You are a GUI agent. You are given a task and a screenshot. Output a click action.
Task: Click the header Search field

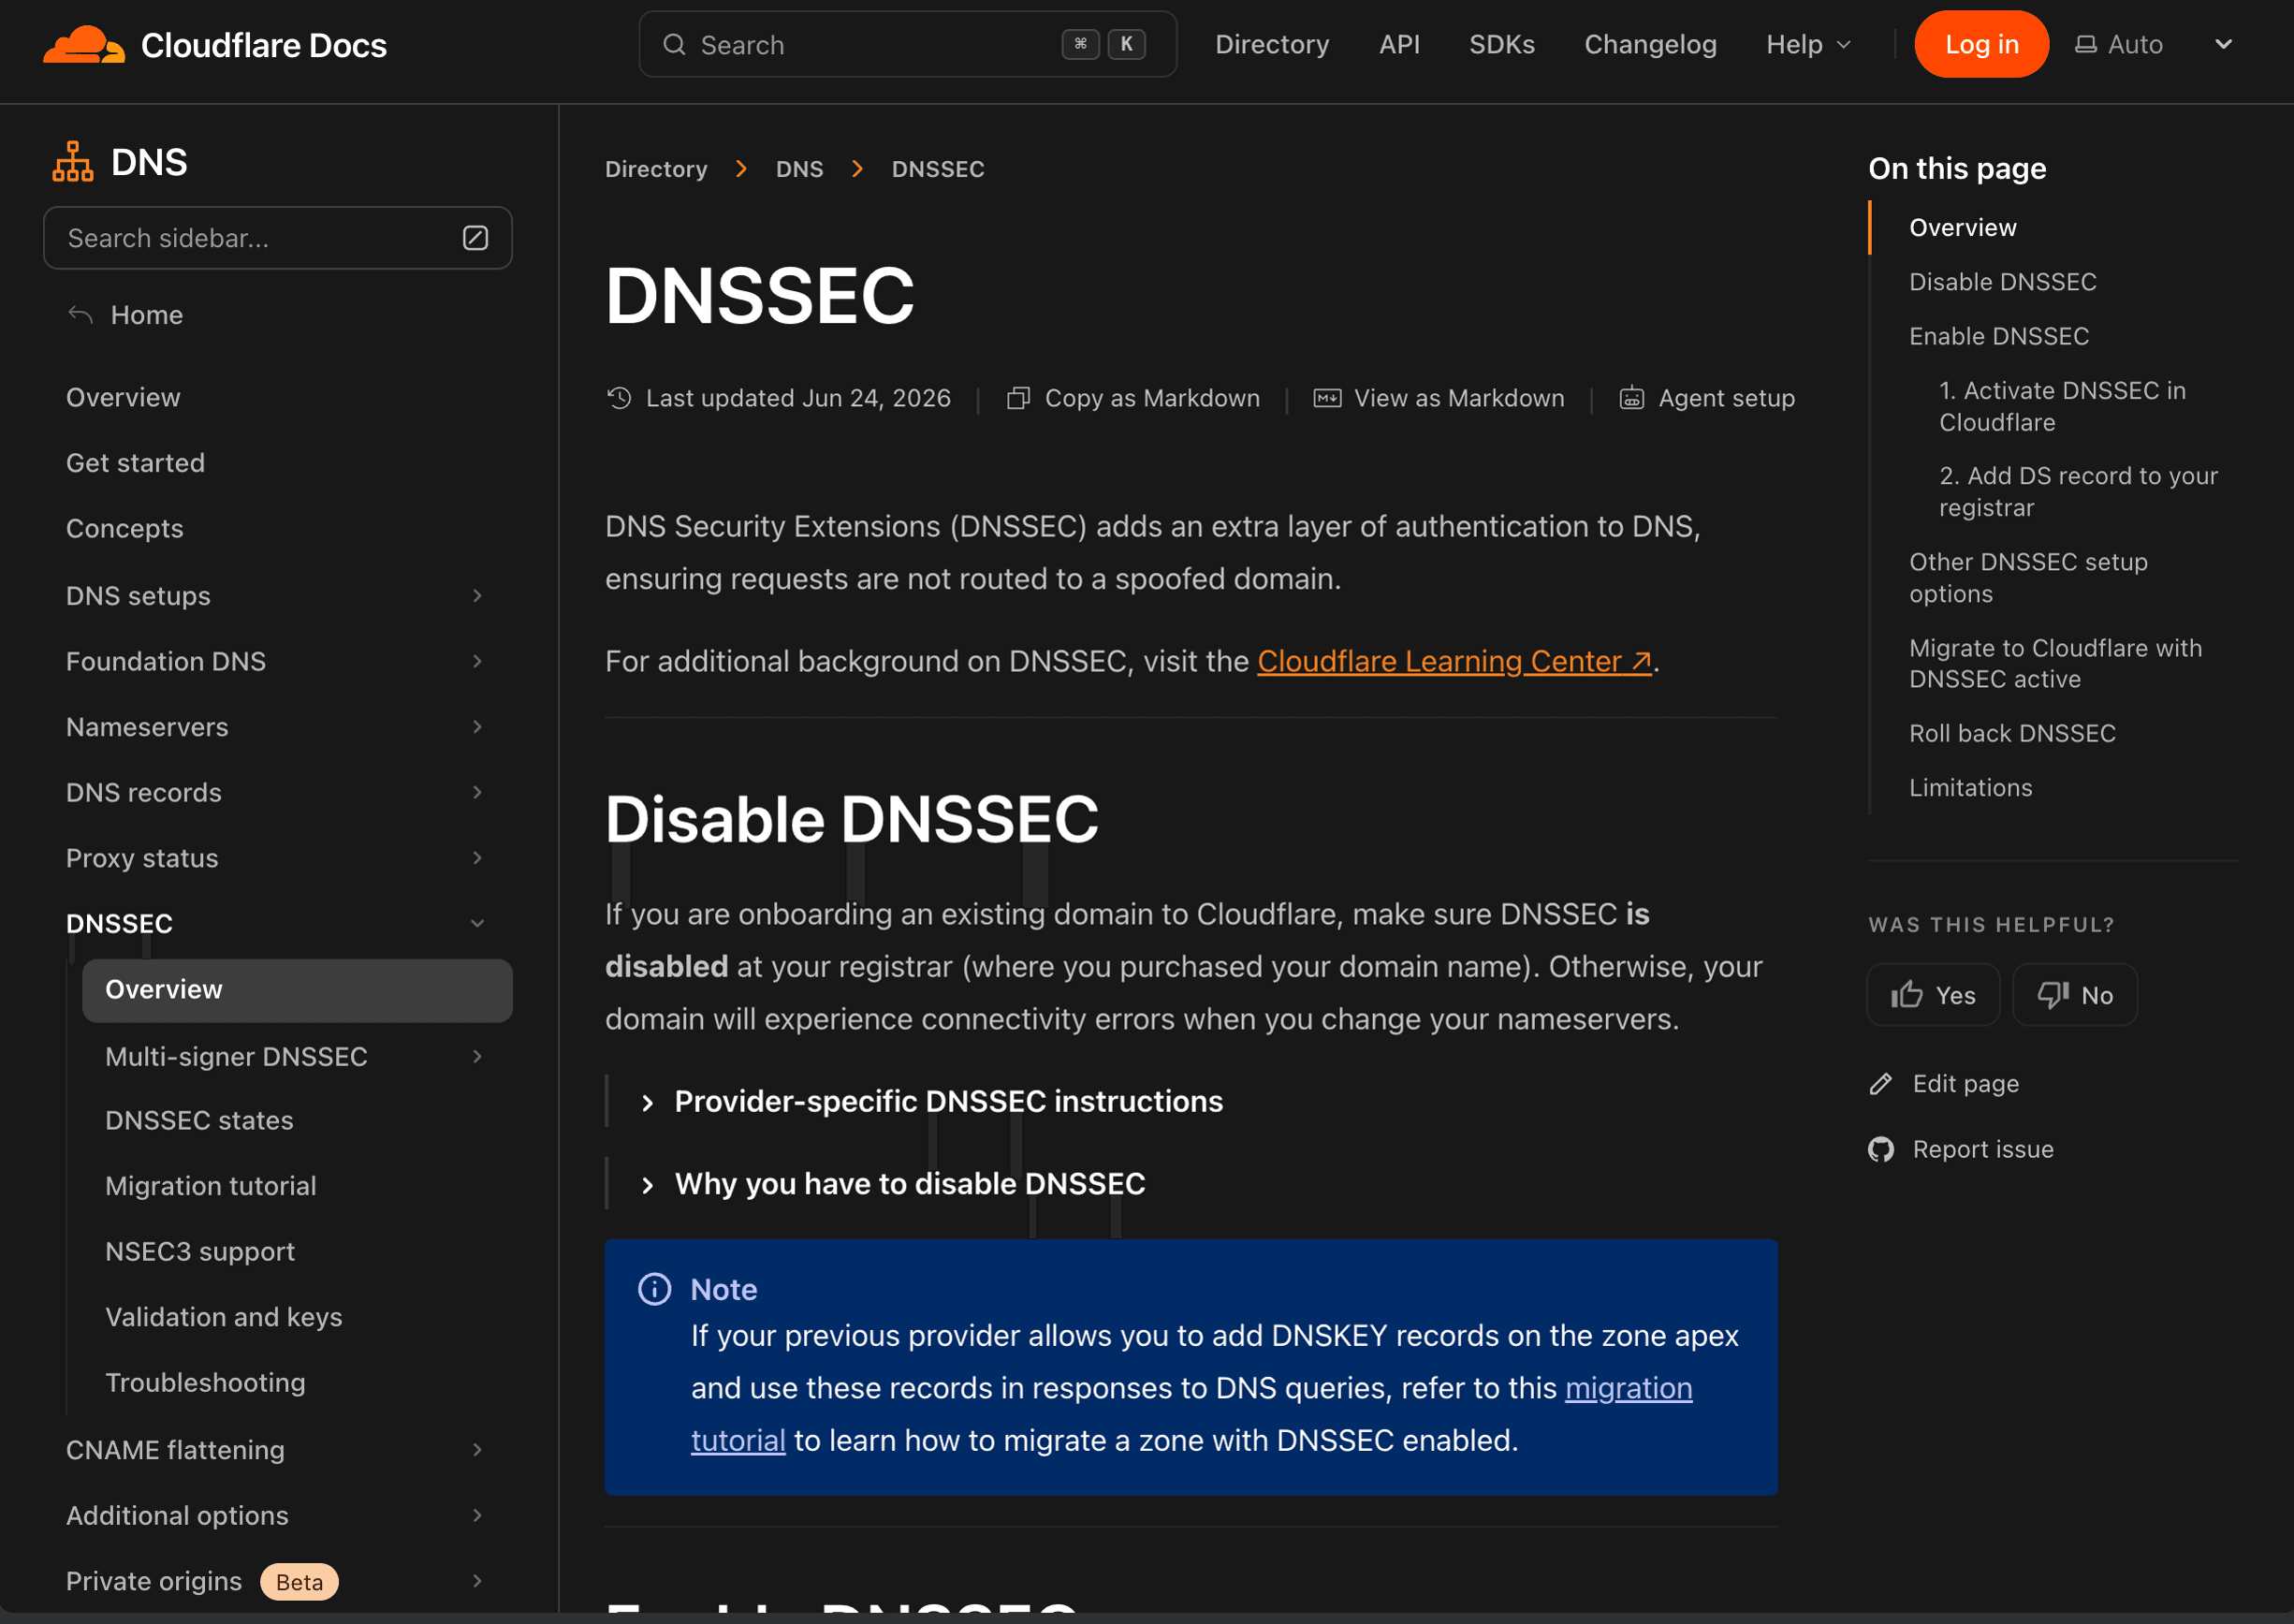click(908, 45)
